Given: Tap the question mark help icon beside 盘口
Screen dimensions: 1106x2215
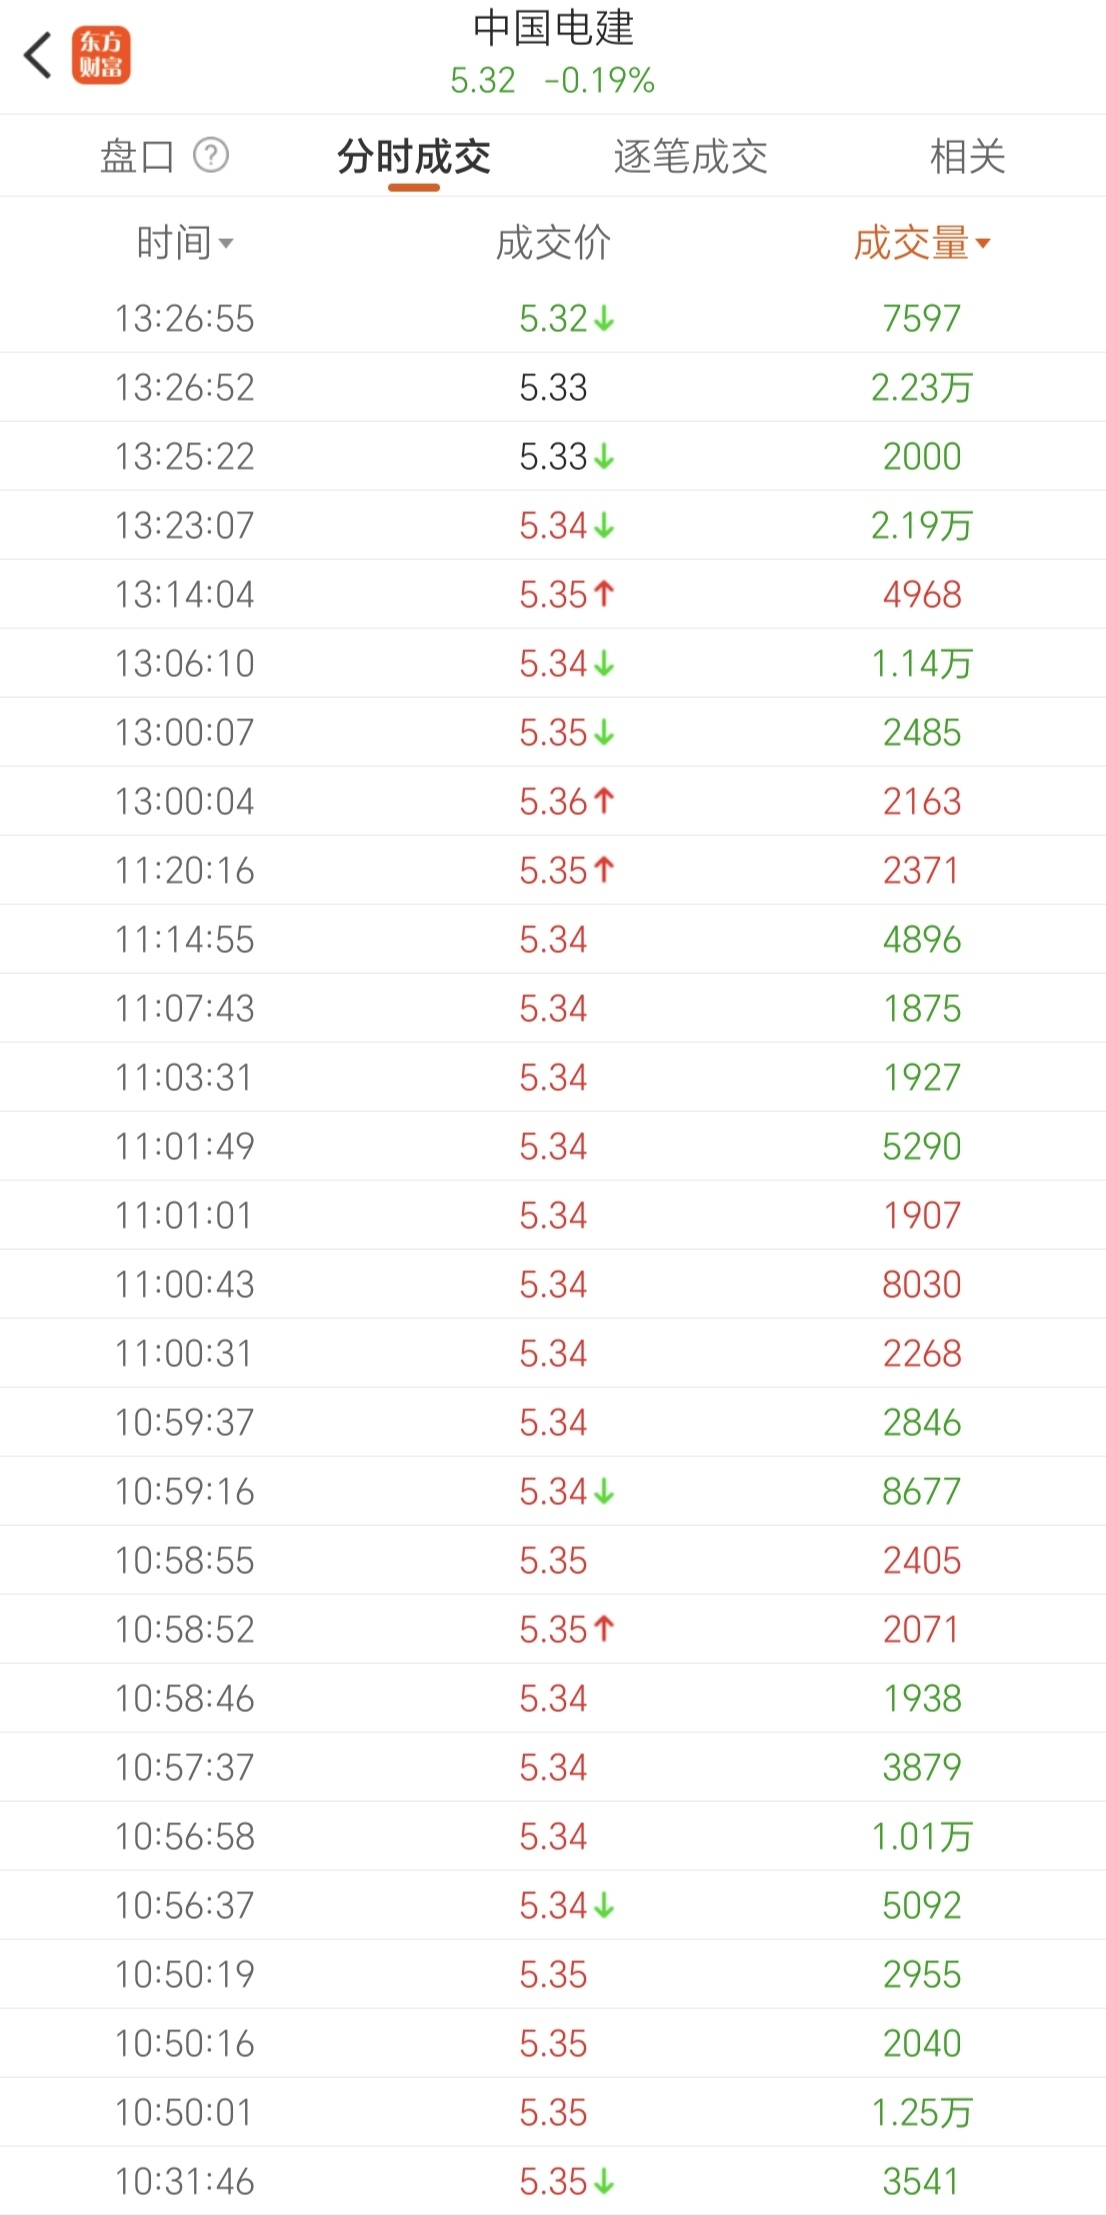Looking at the screenshot, I should 211,156.
